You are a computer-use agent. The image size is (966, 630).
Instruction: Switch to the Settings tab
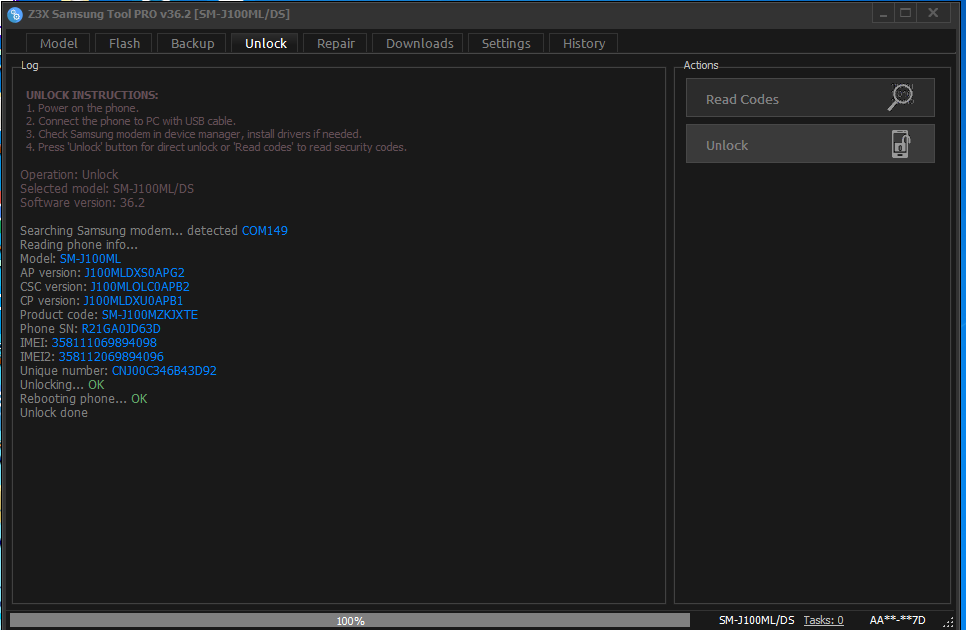point(506,44)
